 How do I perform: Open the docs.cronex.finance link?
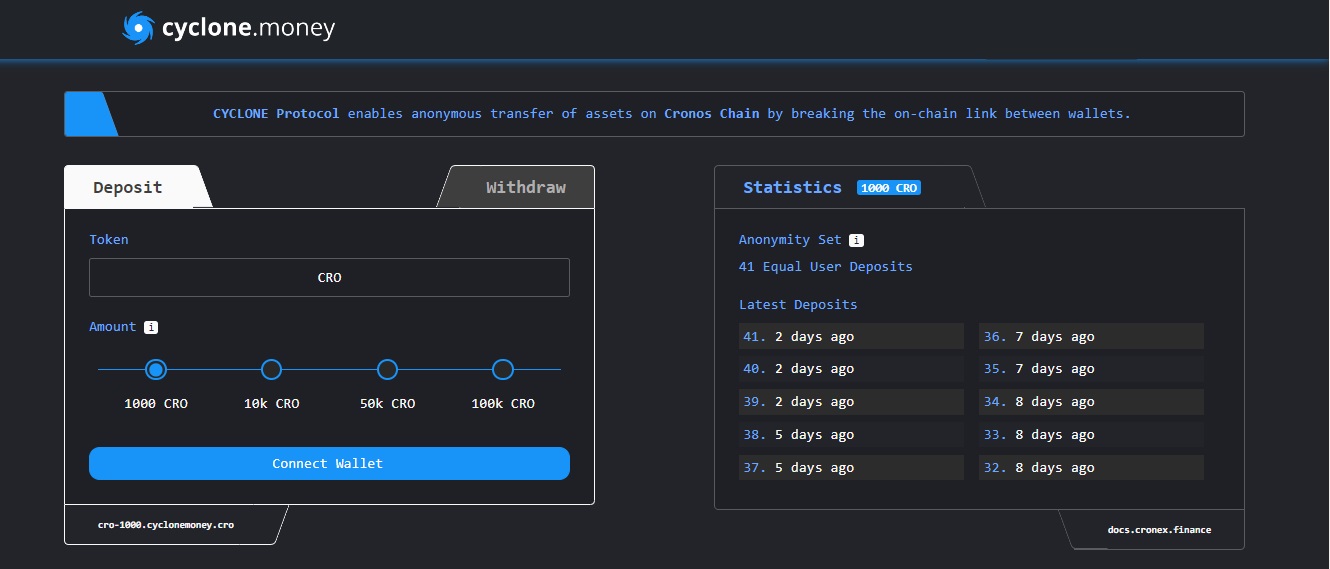tap(1159, 530)
